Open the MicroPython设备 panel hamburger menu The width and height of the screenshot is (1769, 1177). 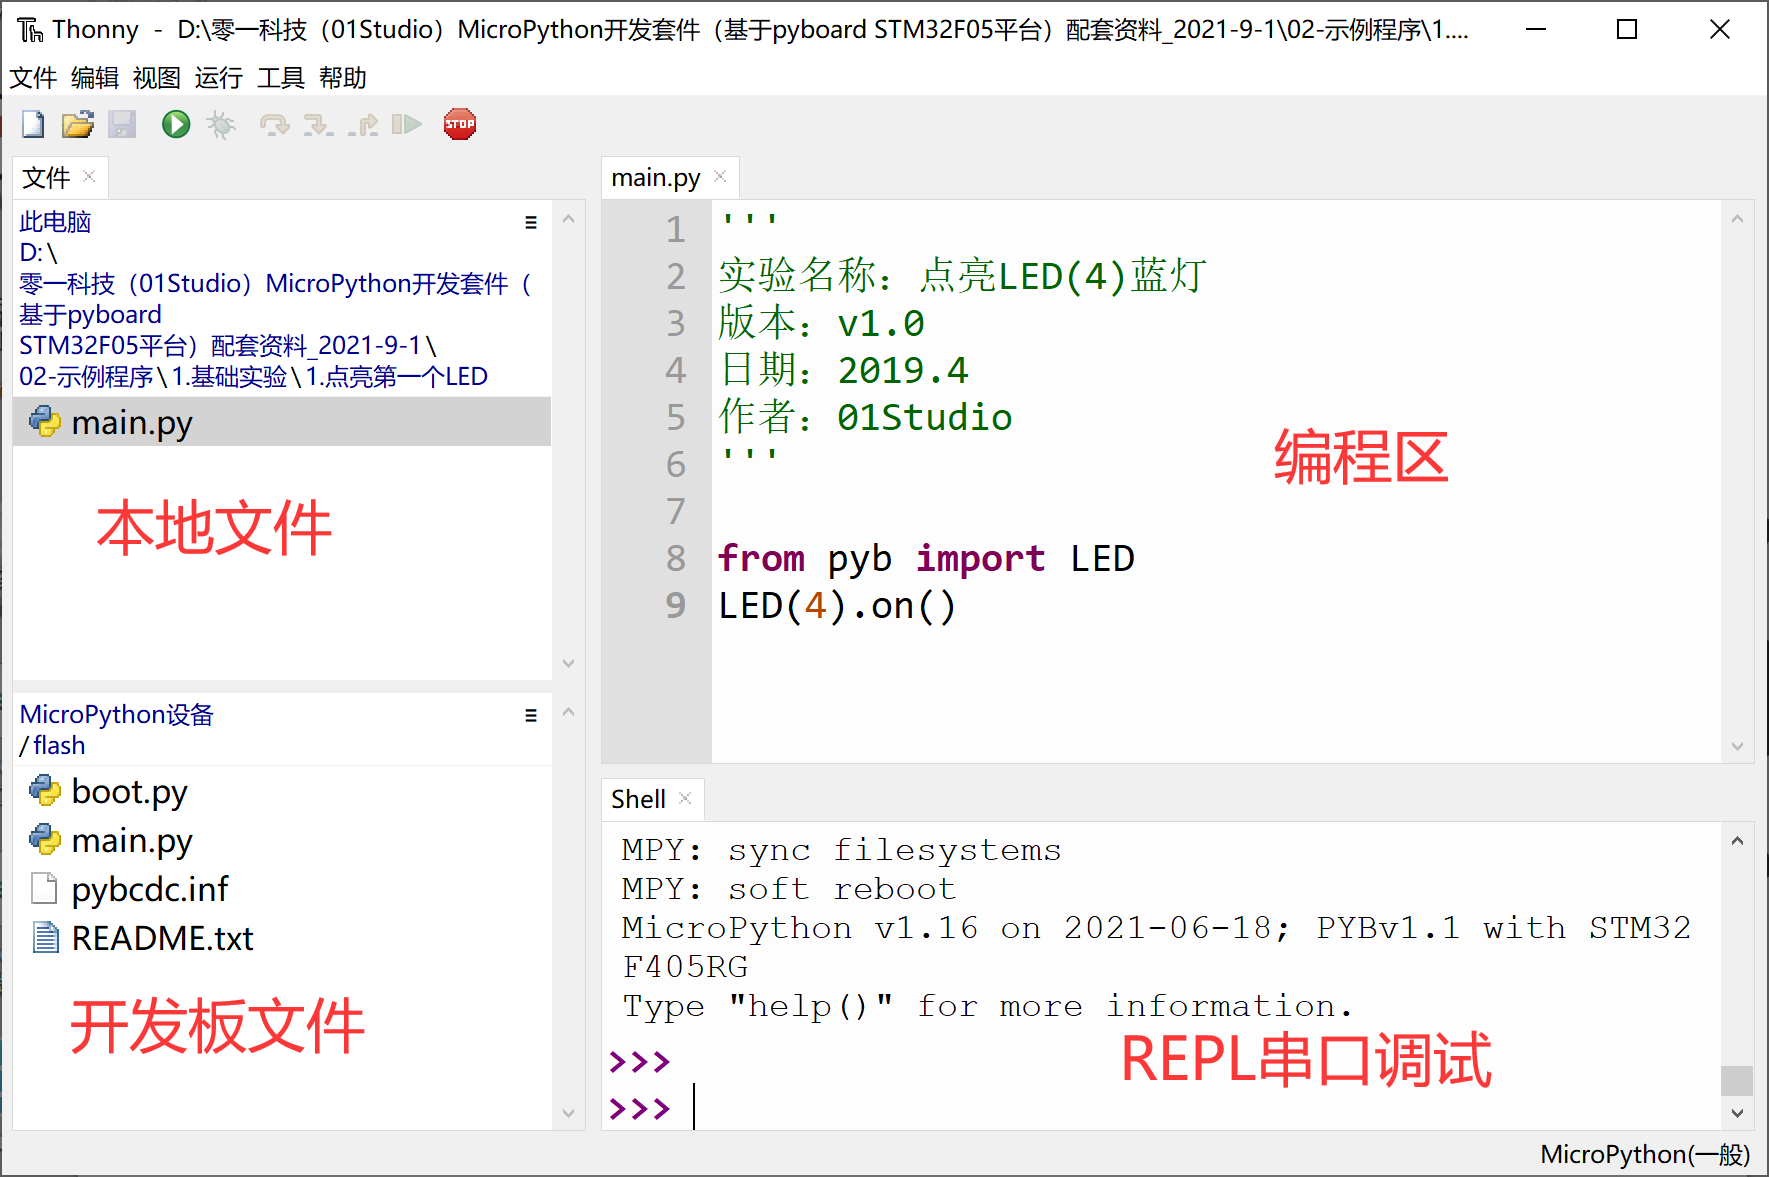pyautogui.click(x=530, y=715)
